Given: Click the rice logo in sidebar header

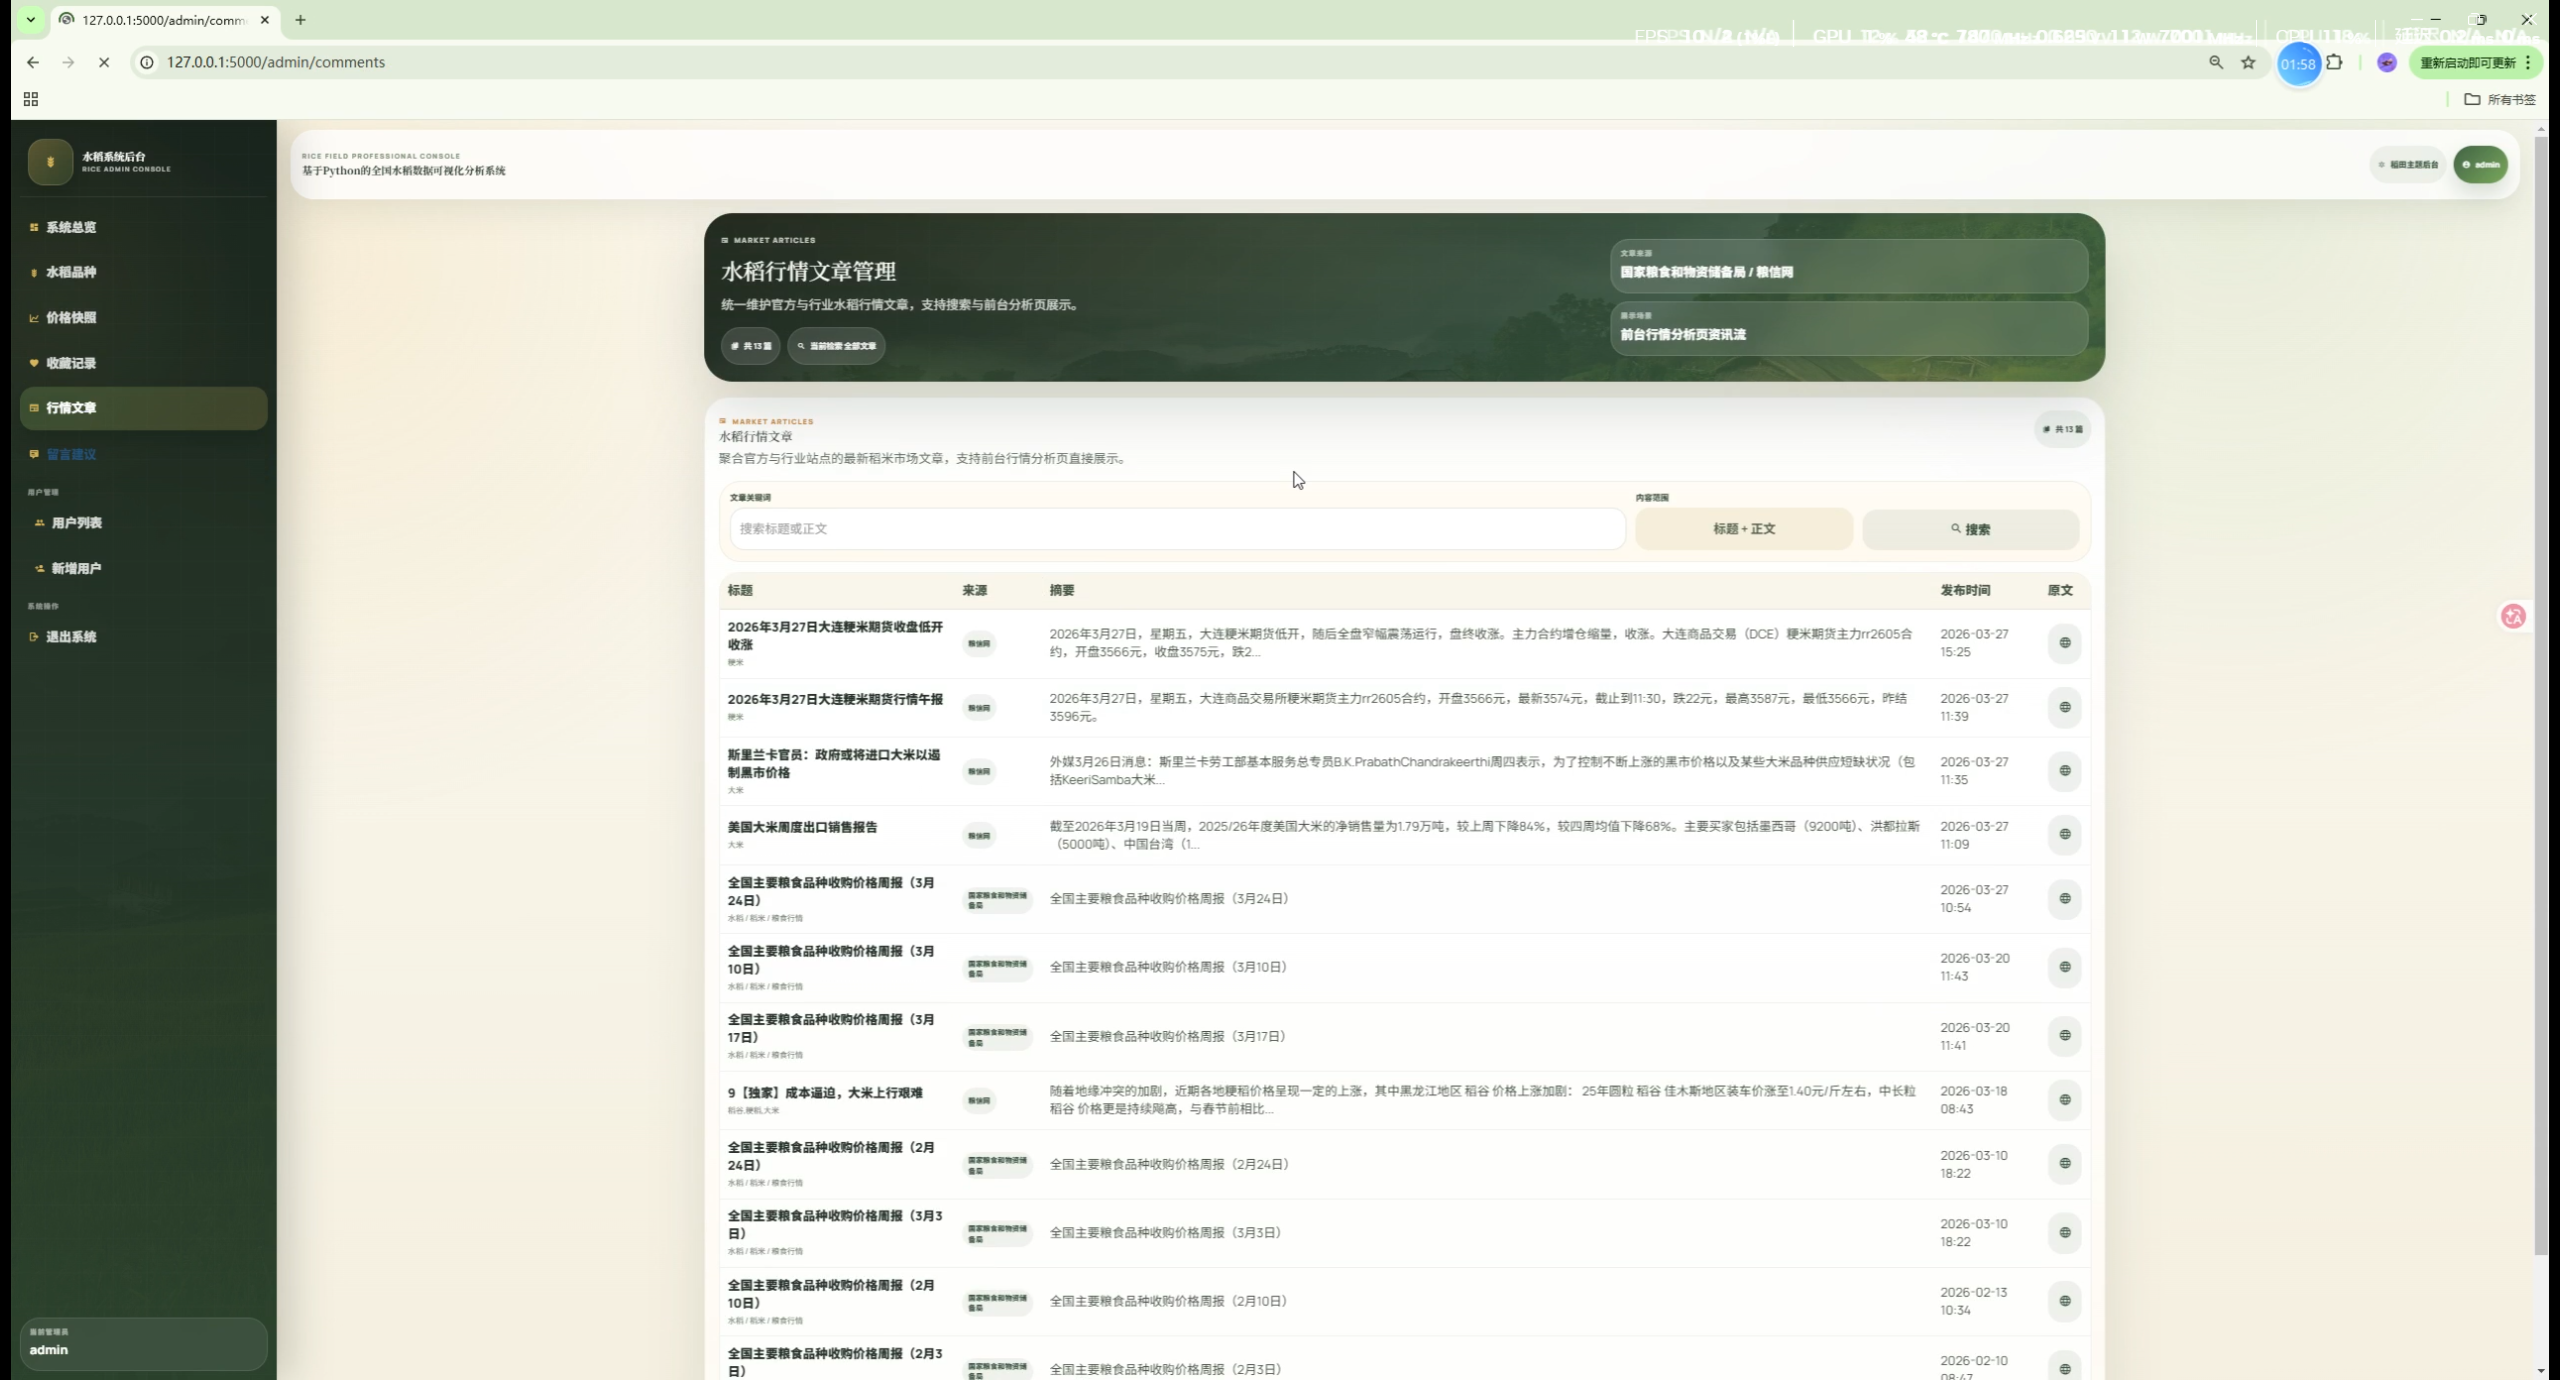Looking at the screenshot, I should pyautogui.click(x=50, y=162).
